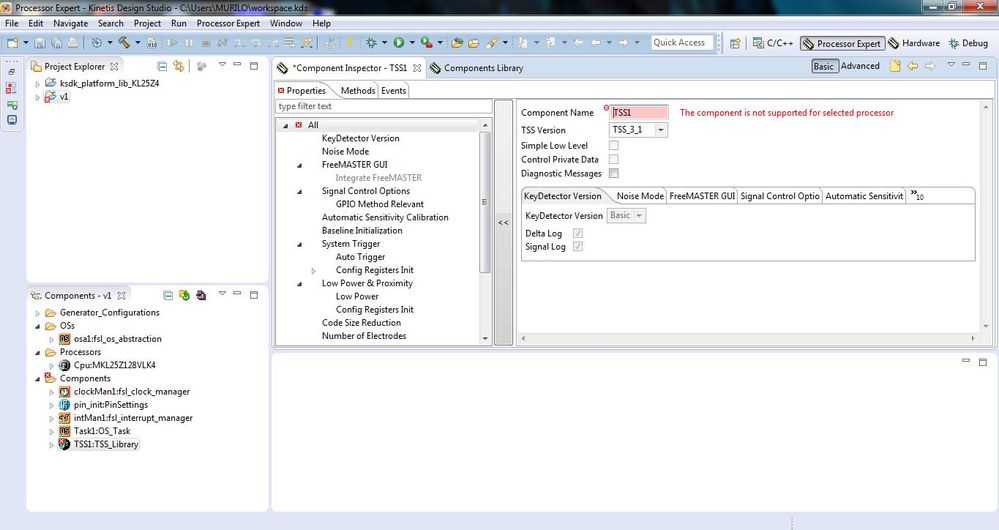Open the View Menu triangle in Project Explorer
This screenshot has width=999, height=530.
pos(222,65)
